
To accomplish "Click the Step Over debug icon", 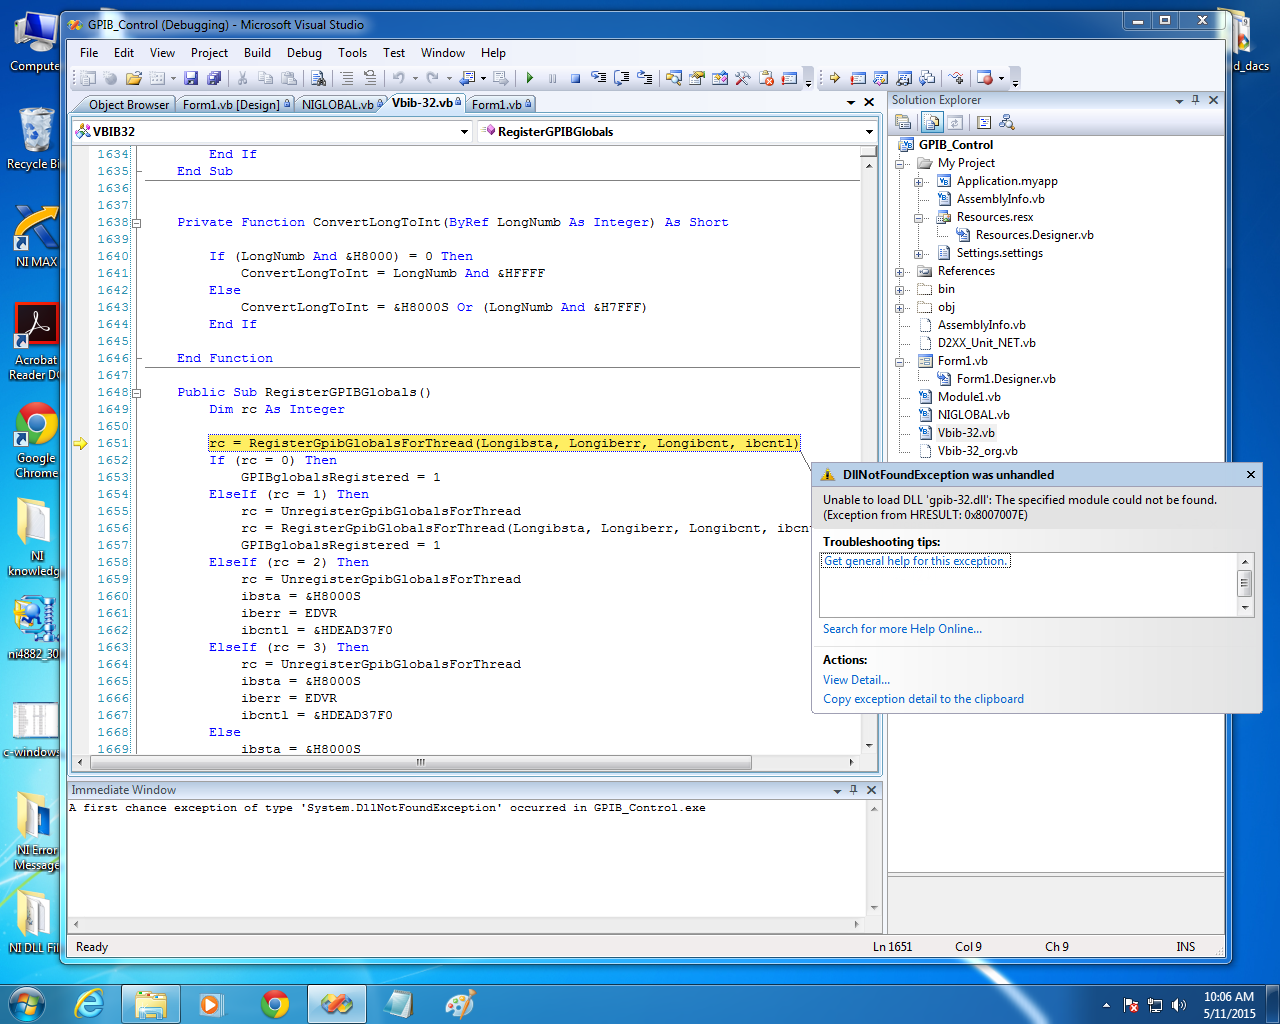I will pyautogui.click(x=621, y=78).
